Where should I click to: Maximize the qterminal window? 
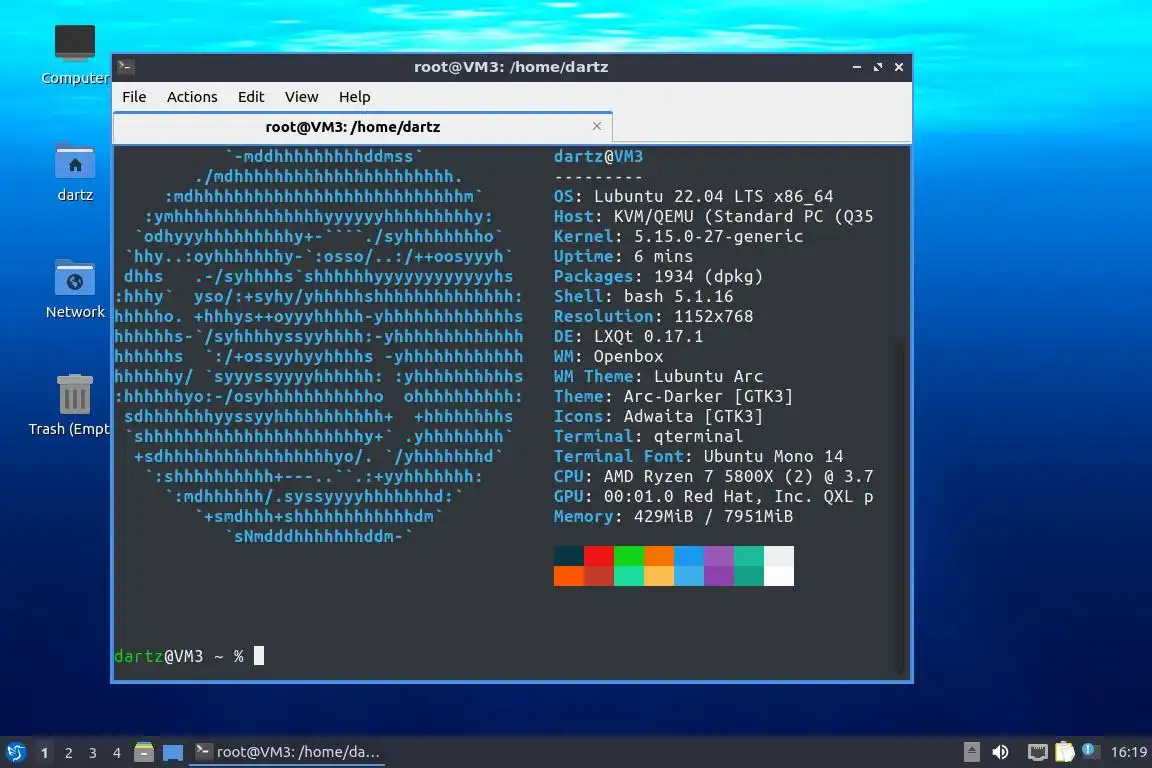point(878,67)
